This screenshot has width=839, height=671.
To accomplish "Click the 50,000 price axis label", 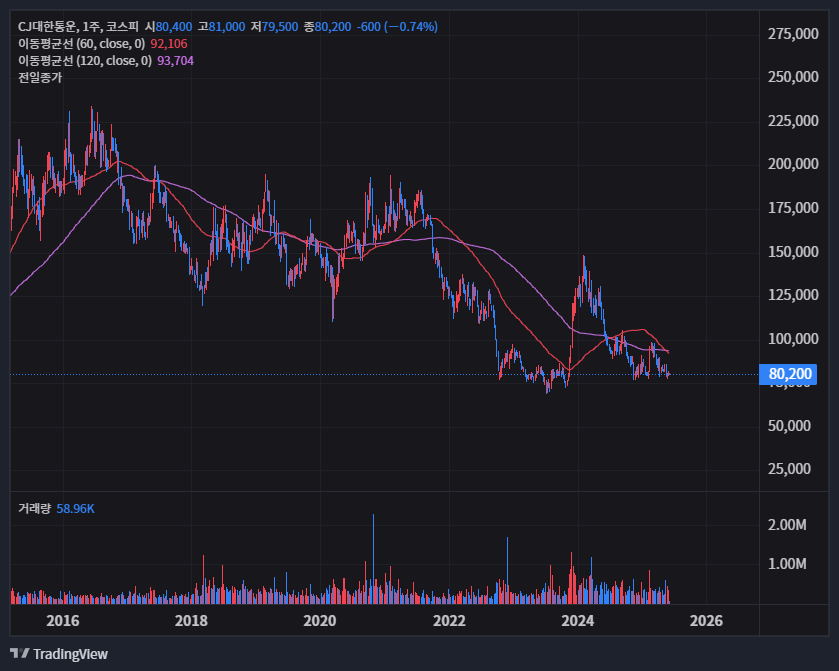I will (789, 426).
